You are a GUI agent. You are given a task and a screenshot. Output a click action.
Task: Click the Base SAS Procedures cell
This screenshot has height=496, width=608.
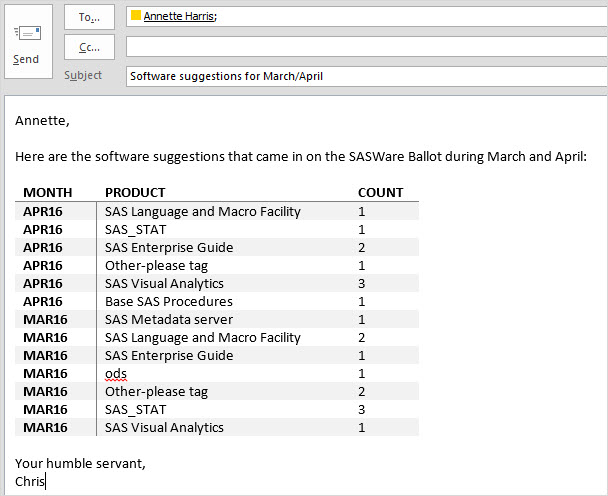click(169, 301)
